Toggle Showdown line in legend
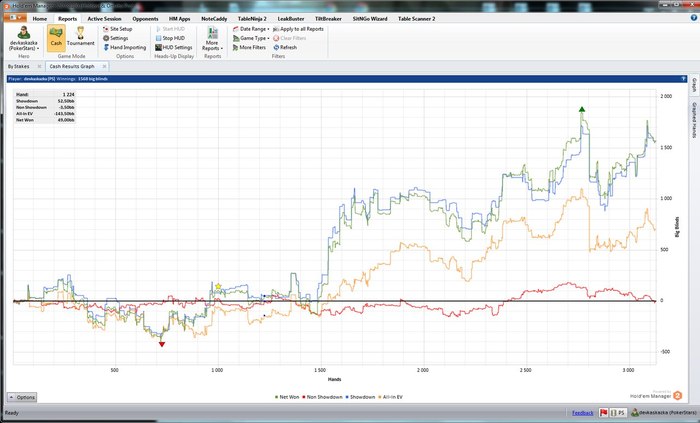Screen dimensions: 700x423 (360, 397)
